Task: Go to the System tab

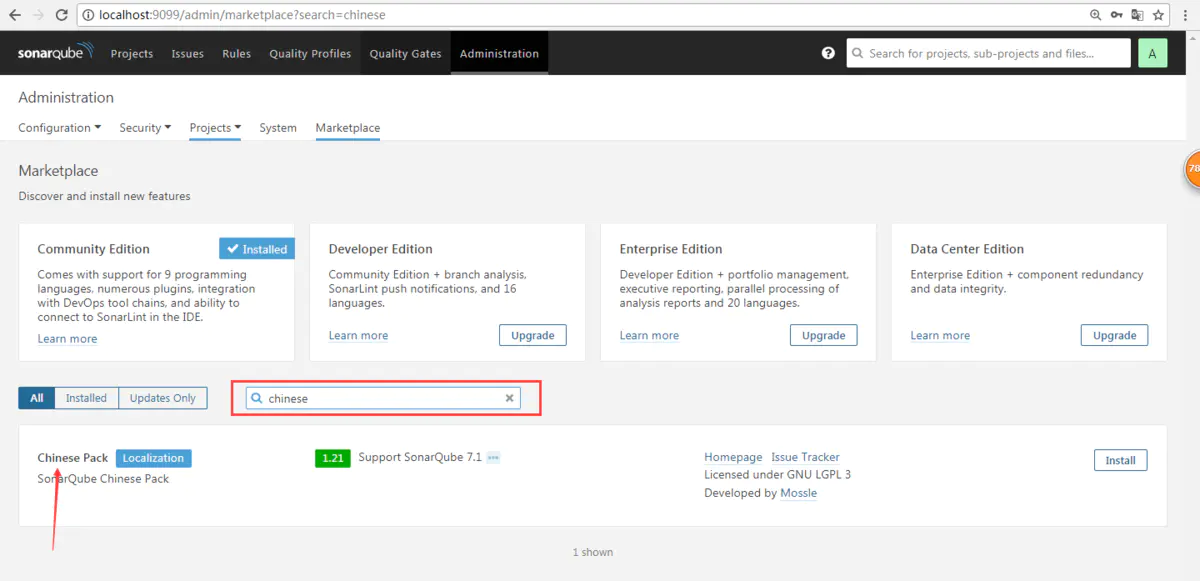Action: point(278,128)
